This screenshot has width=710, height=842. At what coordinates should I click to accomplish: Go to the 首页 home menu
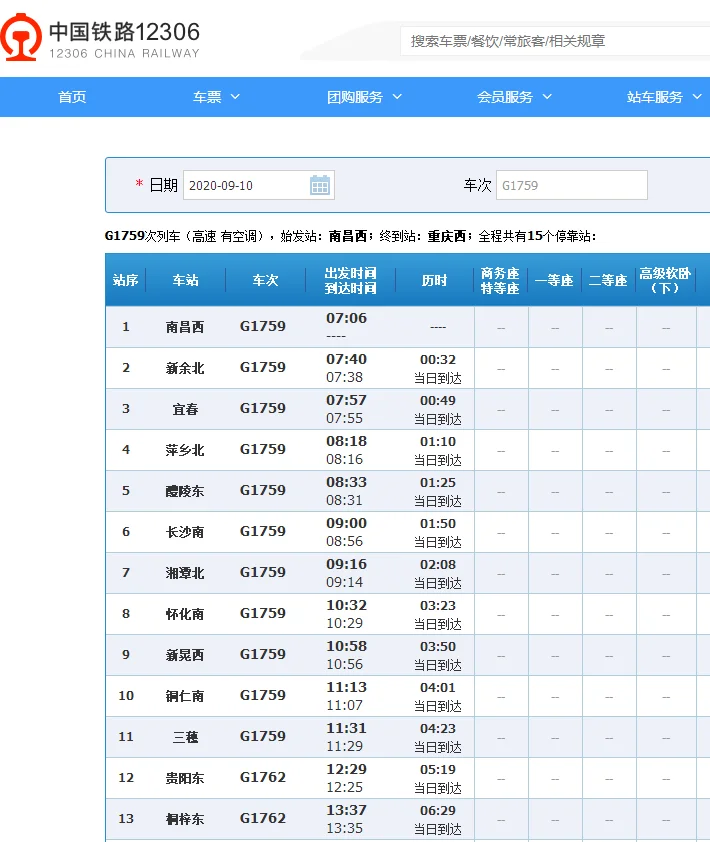click(72, 97)
